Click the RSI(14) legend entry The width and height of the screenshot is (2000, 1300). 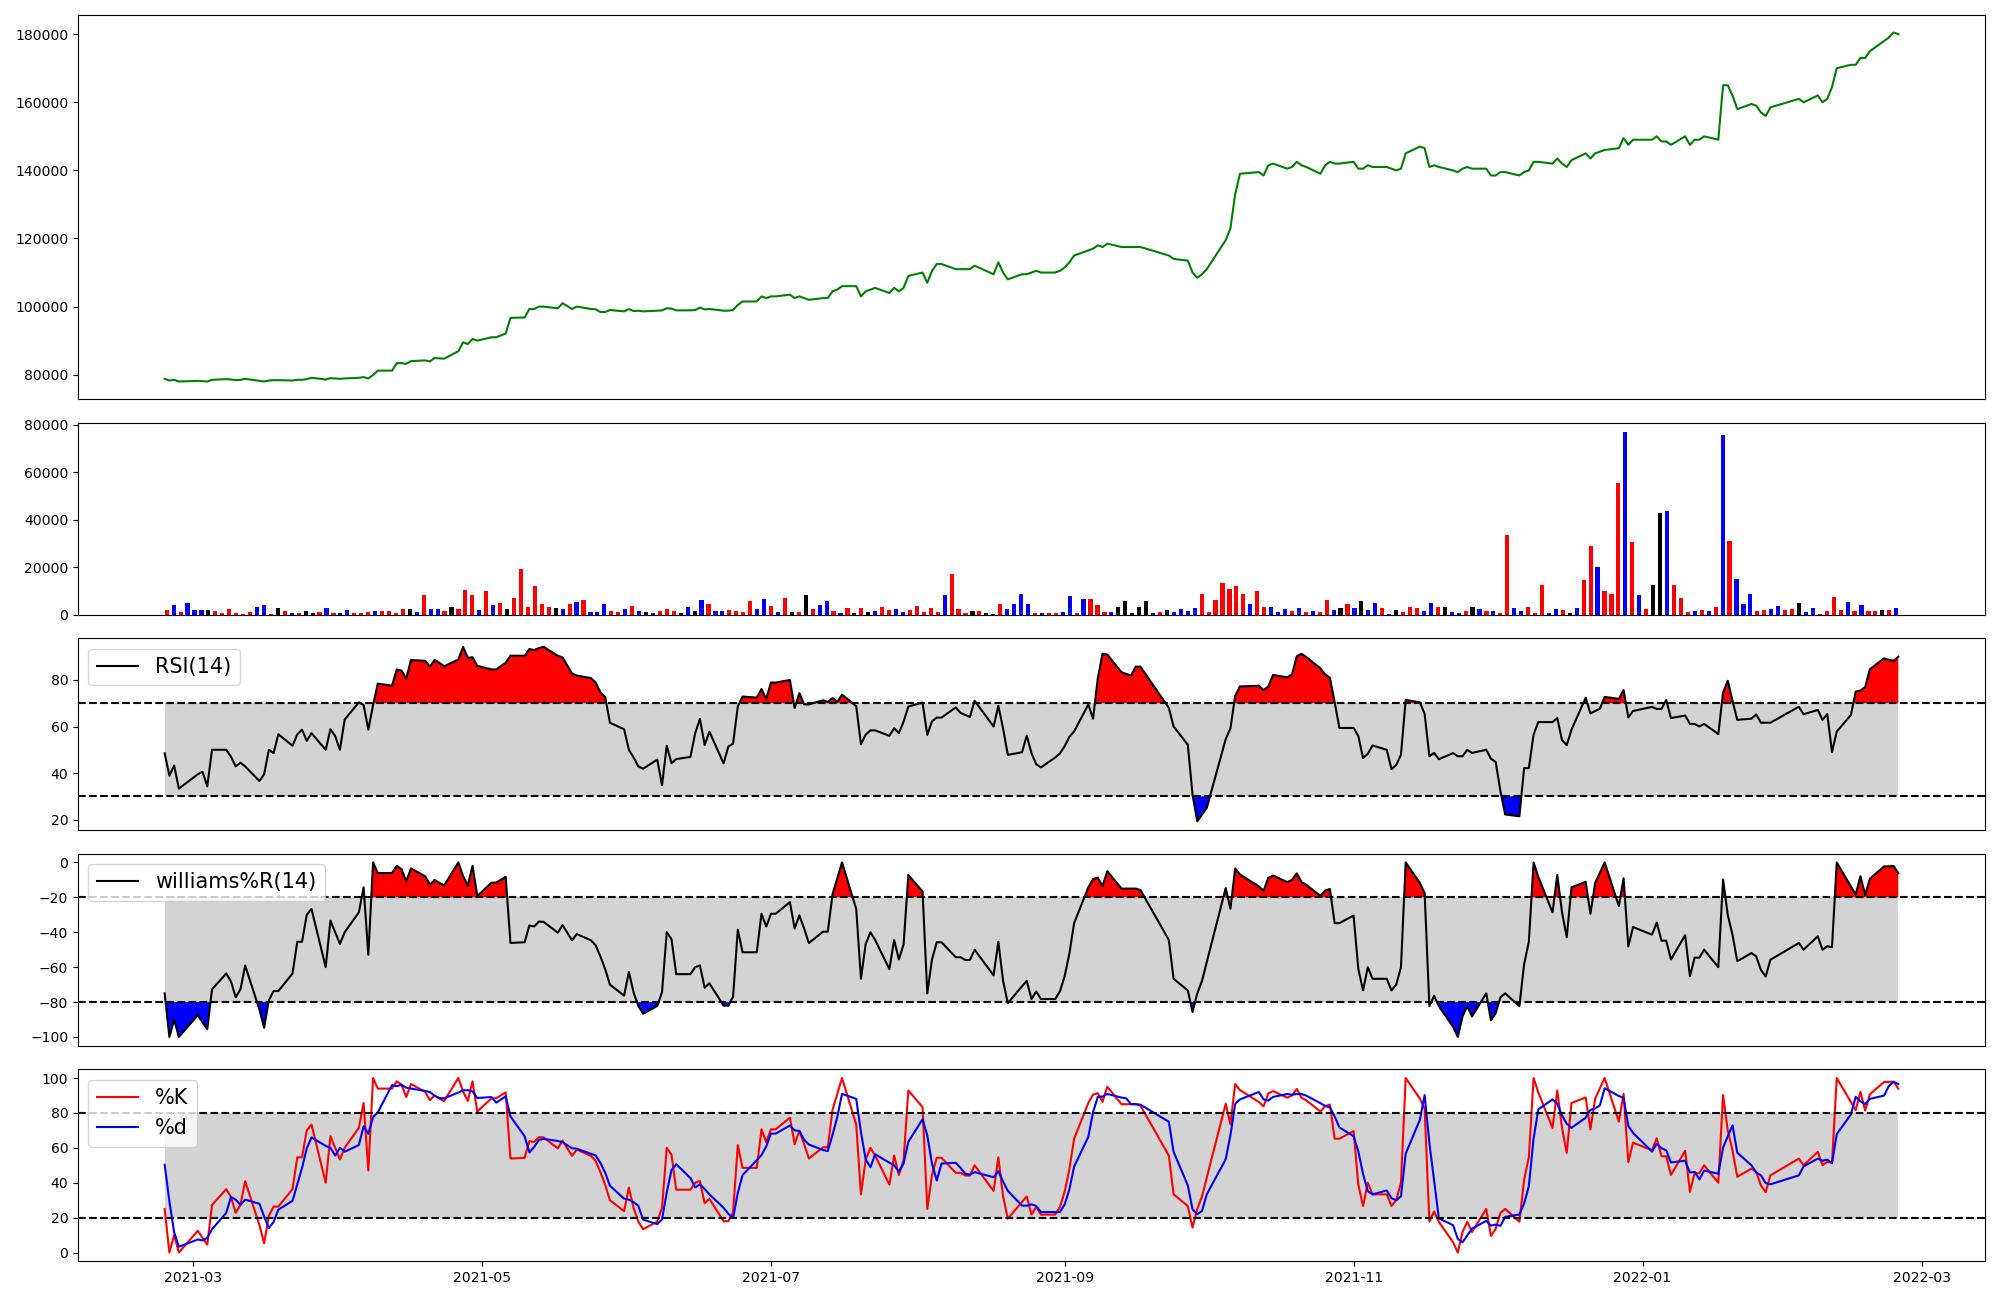click(x=192, y=666)
